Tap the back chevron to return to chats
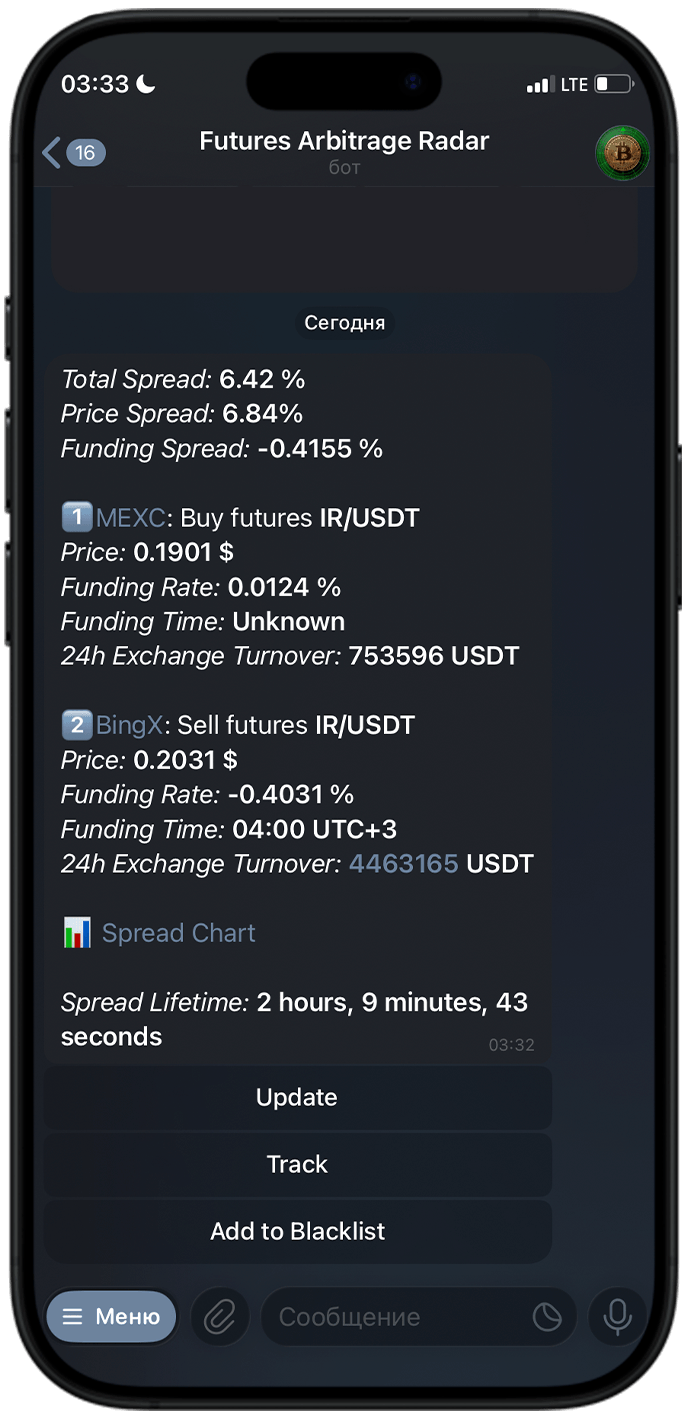 click(x=50, y=150)
